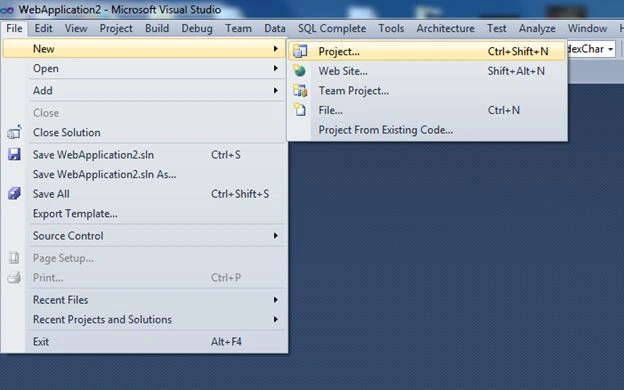The height and width of the screenshot is (390, 624).
Task: Open the SQL Complete menu
Action: [332, 28]
